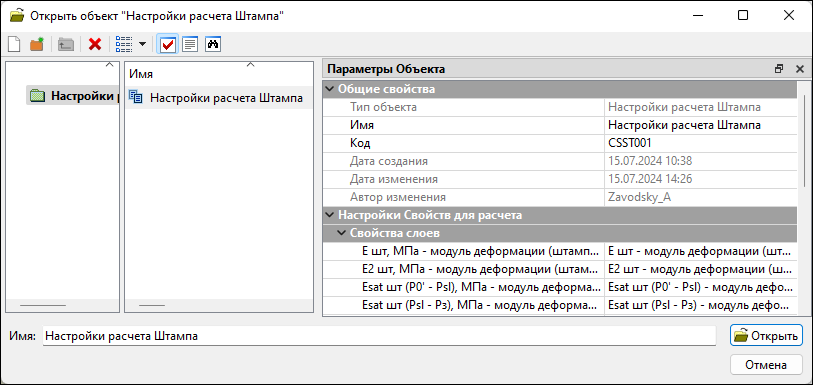Select 'Настройки расчета Штампа' in list
The image size is (813, 385).
(227, 97)
